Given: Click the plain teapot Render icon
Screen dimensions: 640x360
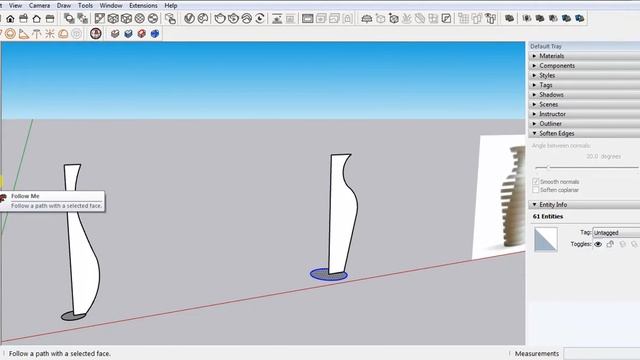Looking at the screenshot, I should [x=220, y=18].
